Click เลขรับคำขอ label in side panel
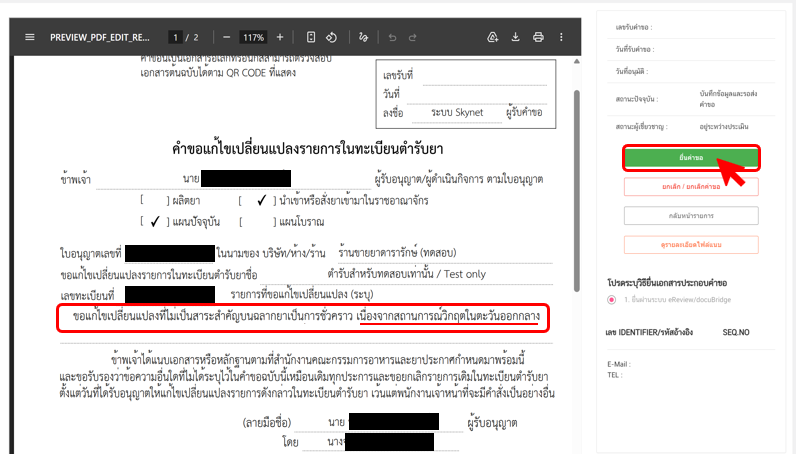 [634, 27]
